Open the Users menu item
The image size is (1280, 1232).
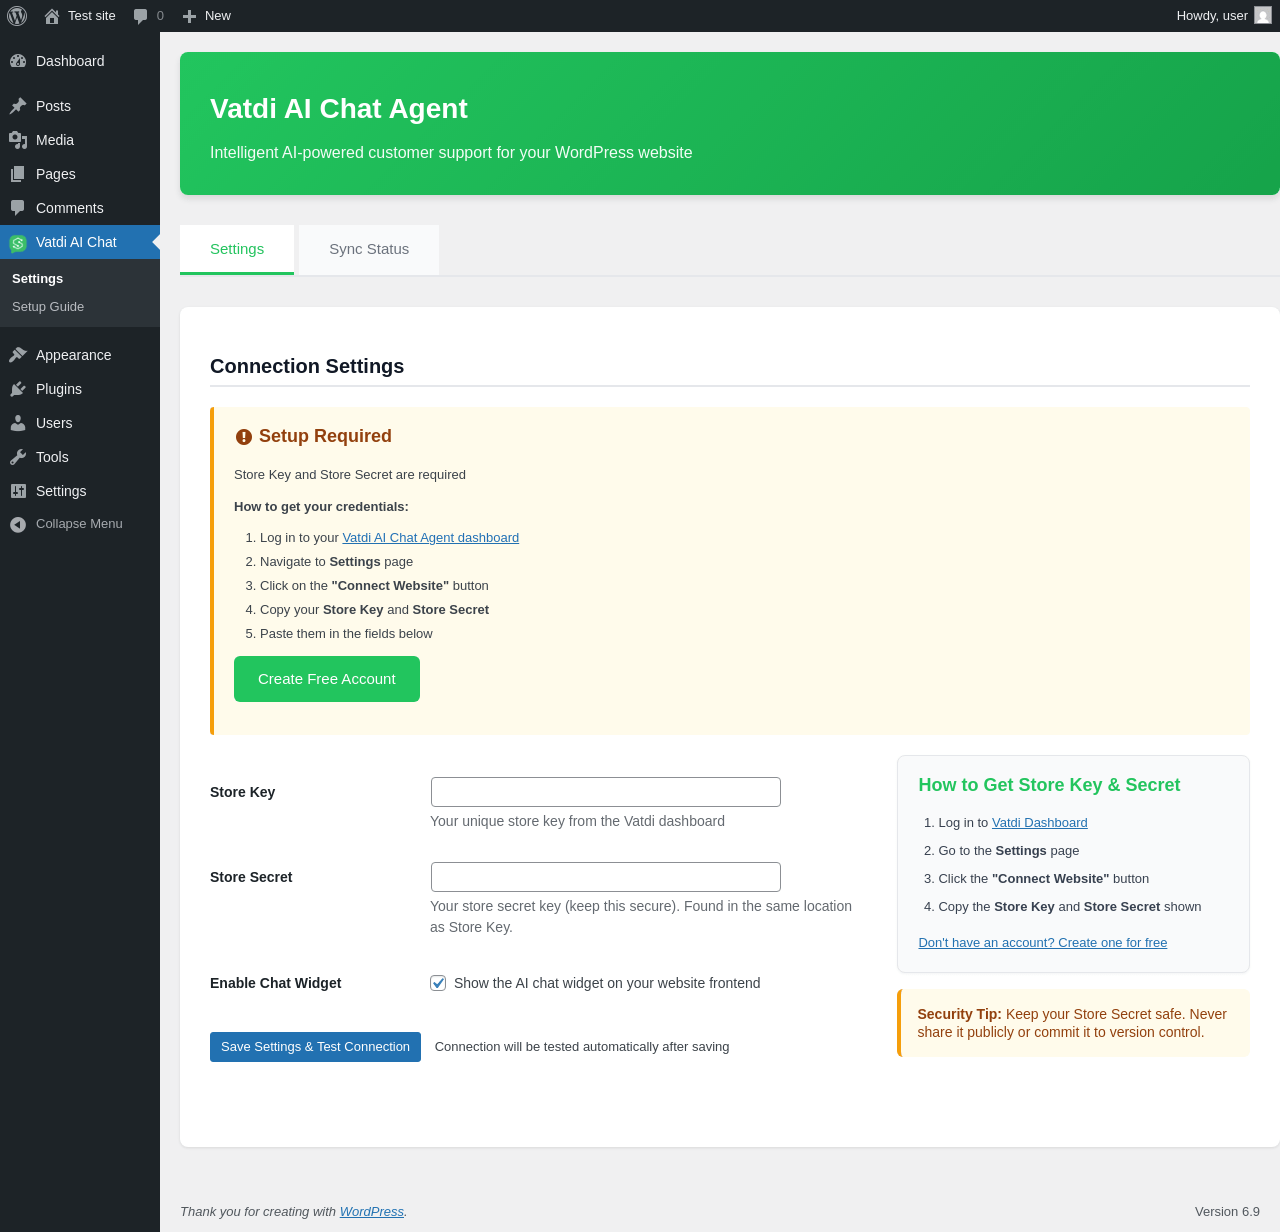click(x=80, y=423)
